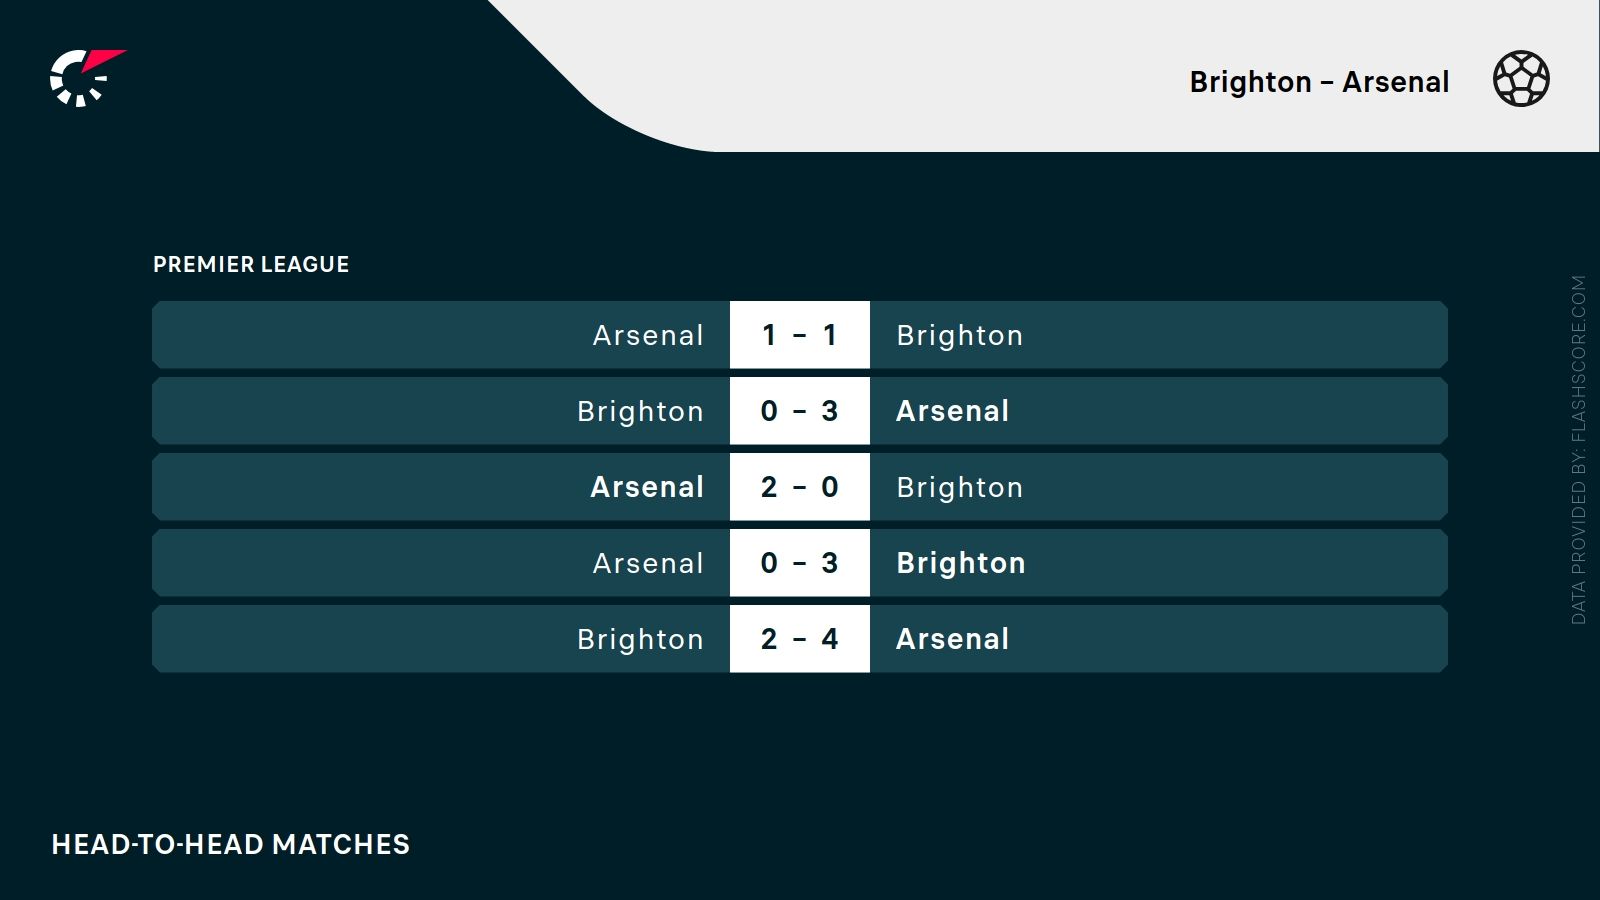Select Brighton in the 2 - 4 row
This screenshot has height=900, width=1600.
[640, 639]
